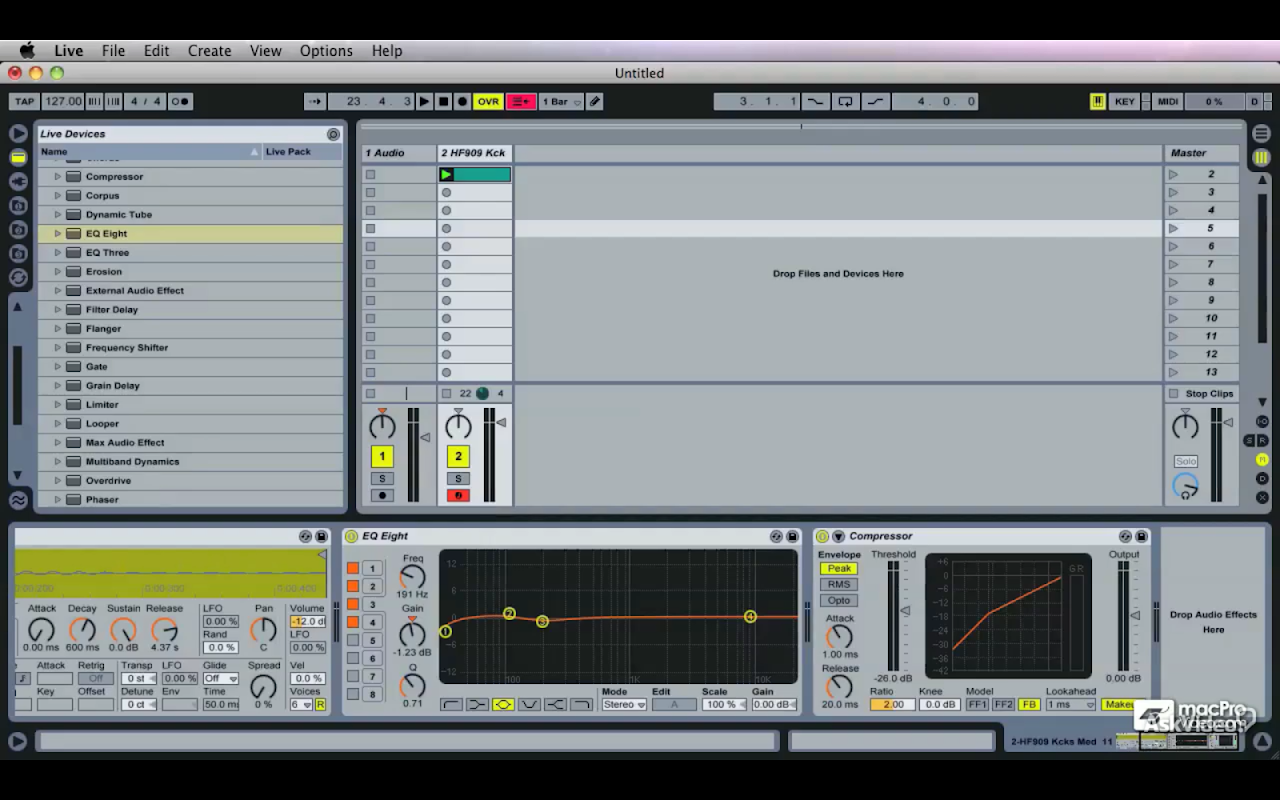This screenshot has height=800, width=1280.
Task: Click the global Record button
Action: tap(462, 101)
